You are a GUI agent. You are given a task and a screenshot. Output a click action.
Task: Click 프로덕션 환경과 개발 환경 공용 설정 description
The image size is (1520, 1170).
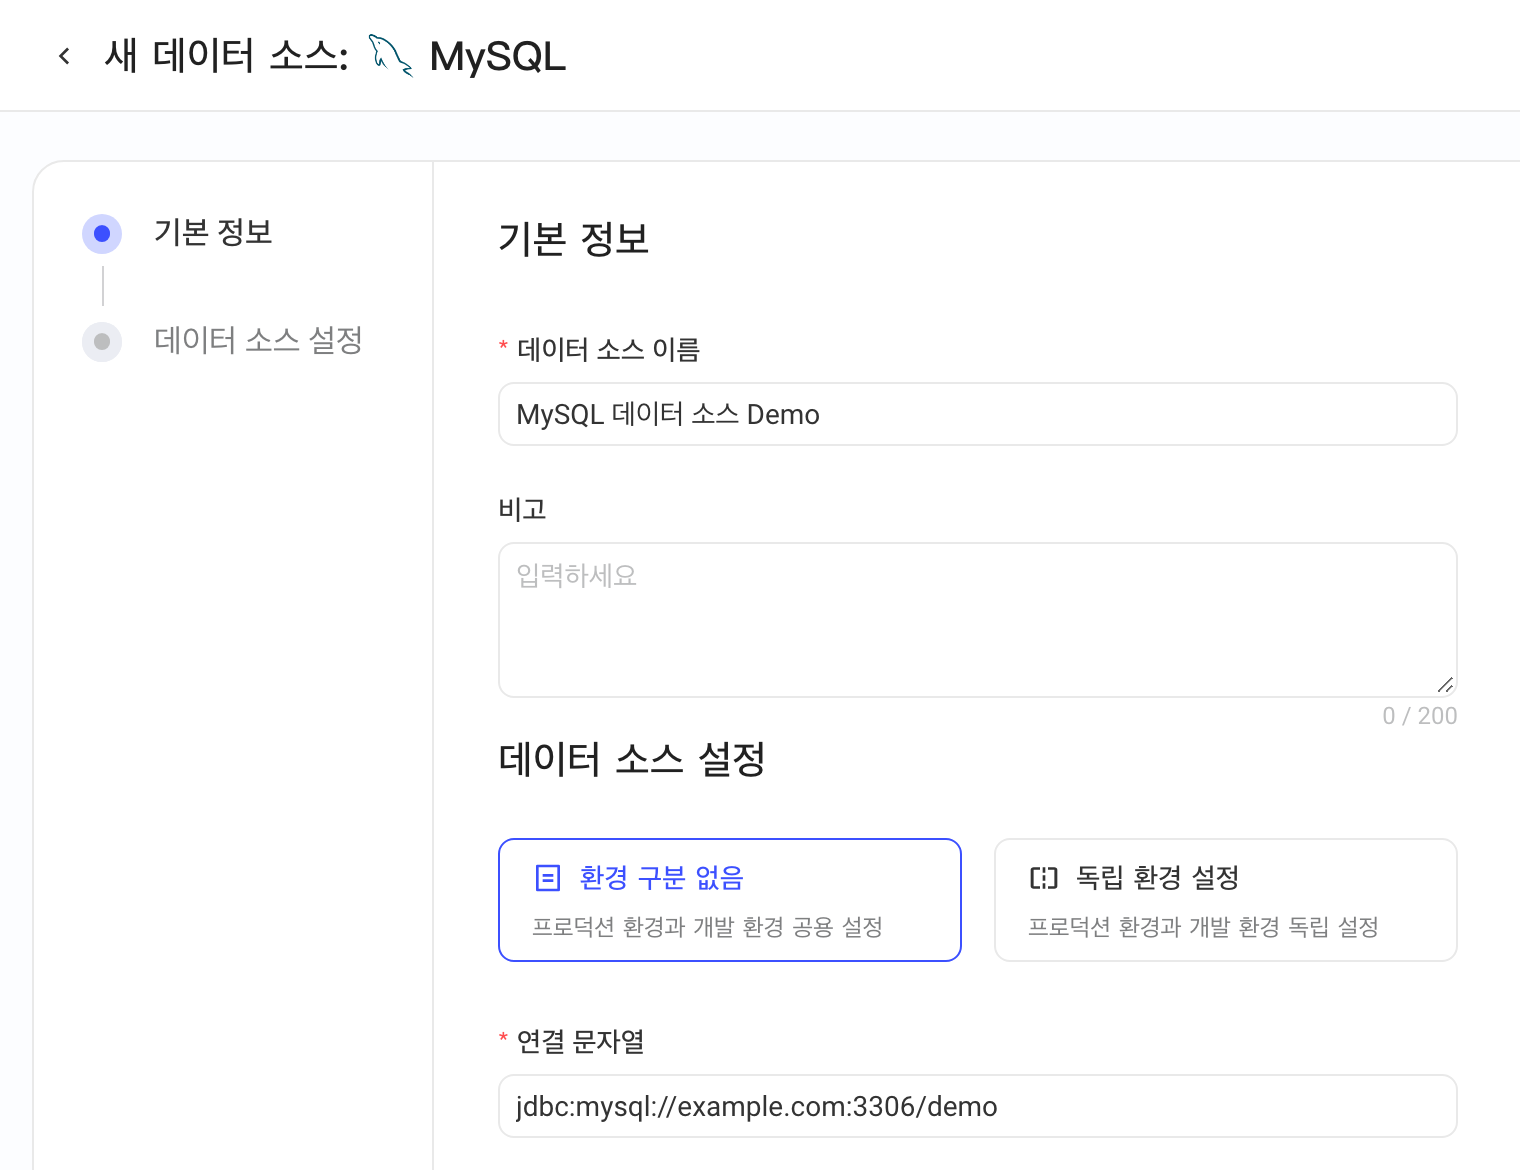pyautogui.click(x=708, y=927)
